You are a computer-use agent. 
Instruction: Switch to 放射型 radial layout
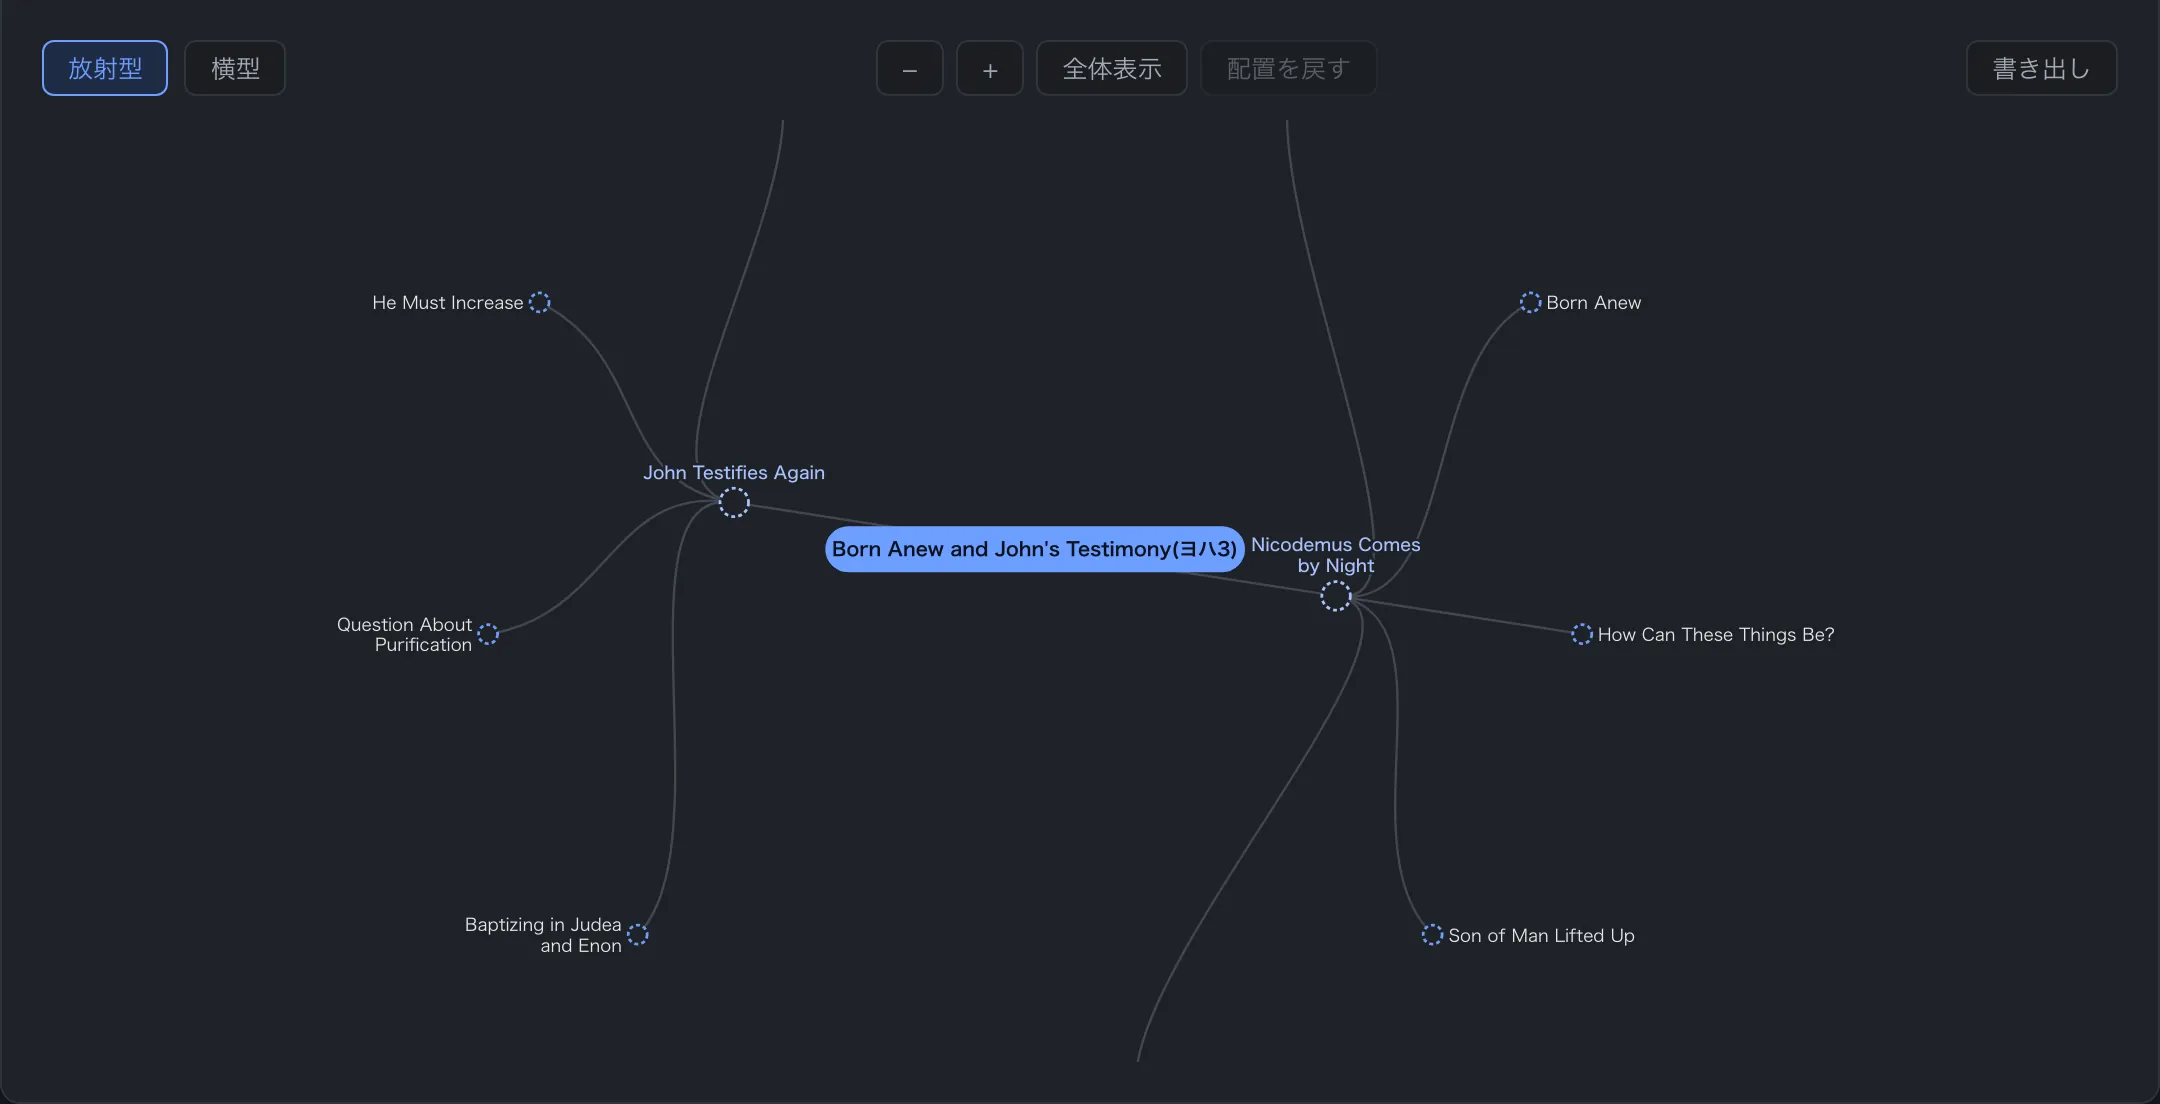(105, 68)
